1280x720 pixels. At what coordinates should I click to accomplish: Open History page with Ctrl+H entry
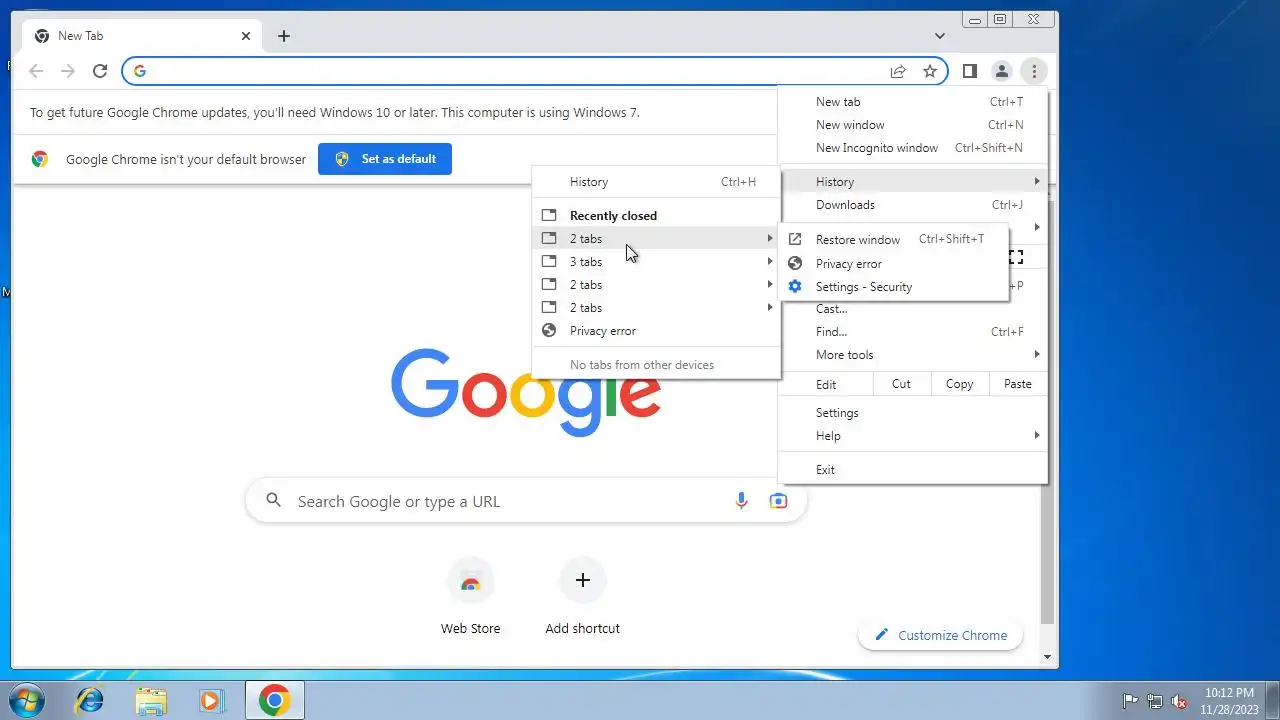coord(656,182)
